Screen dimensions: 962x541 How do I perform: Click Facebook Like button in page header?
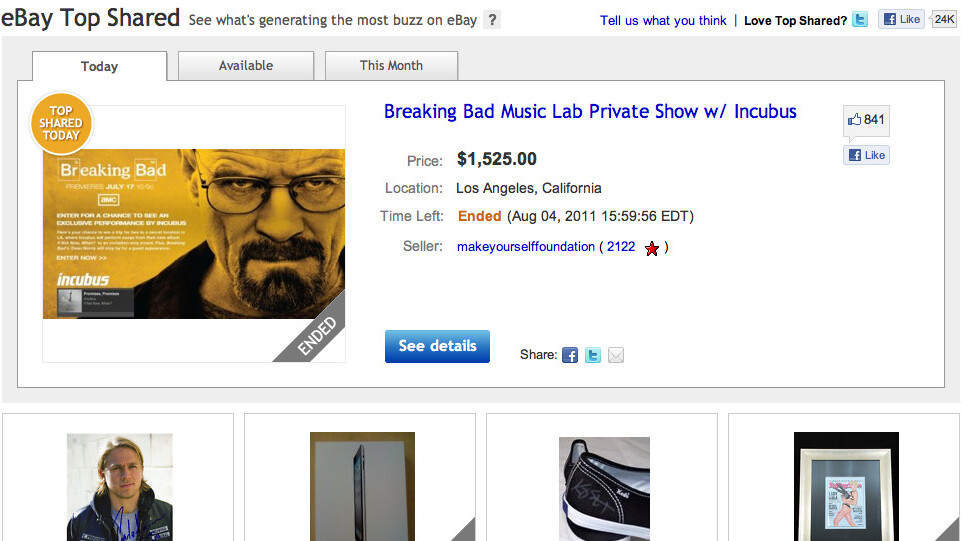coord(901,19)
